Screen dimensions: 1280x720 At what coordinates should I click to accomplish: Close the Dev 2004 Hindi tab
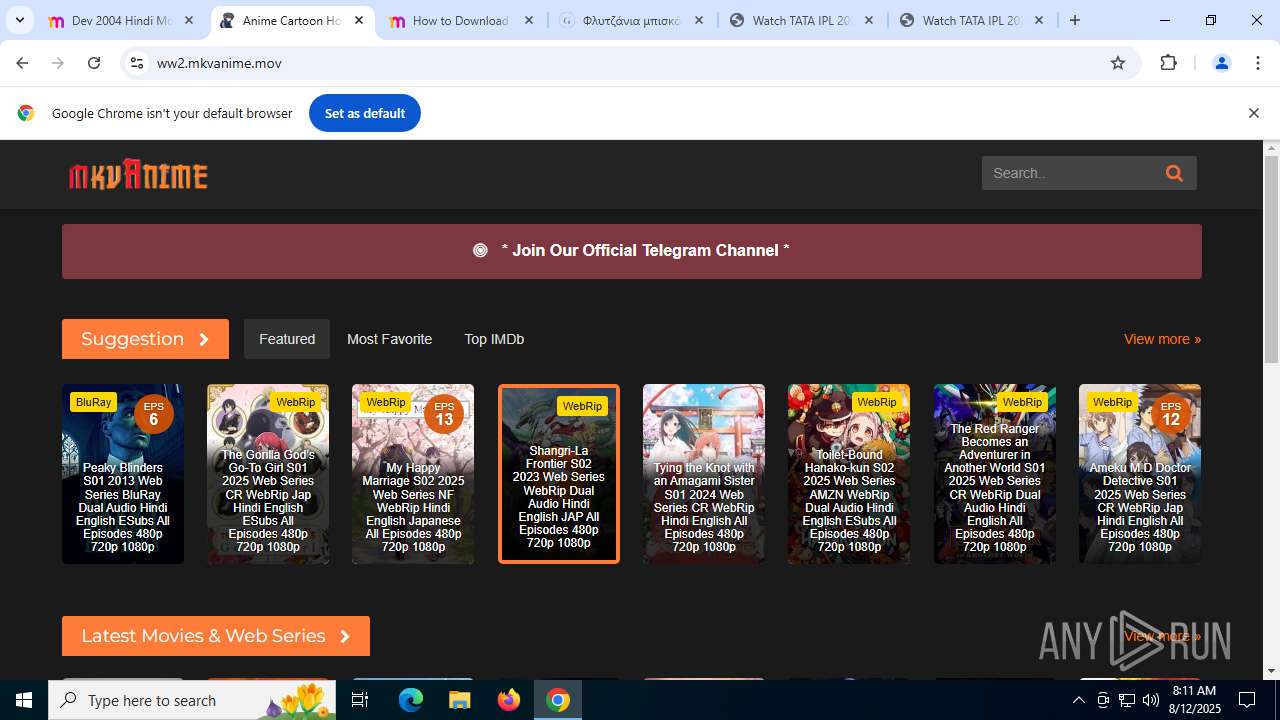point(189,20)
